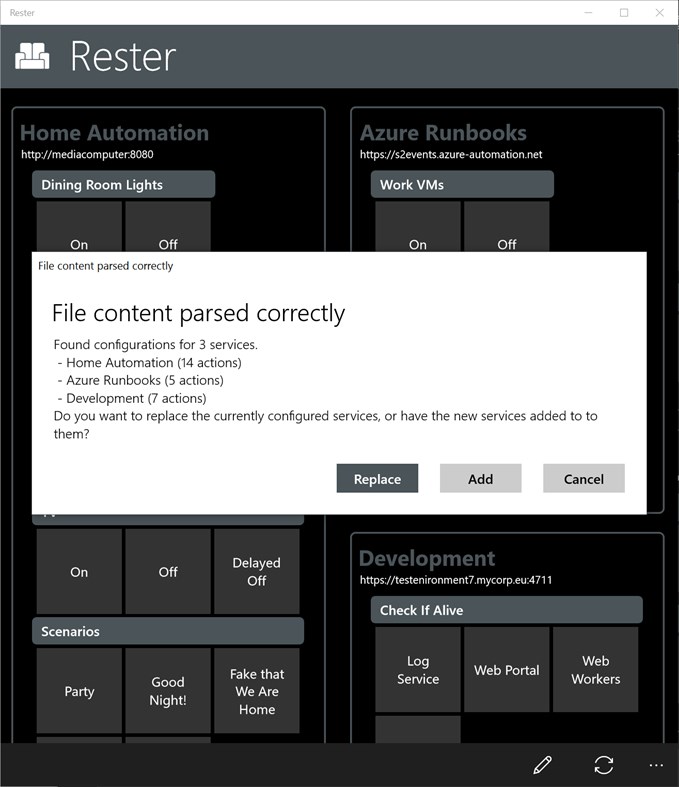Open the edit pencil icon
This screenshot has height=787, width=679.
pyautogui.click(x=542, y=765)
